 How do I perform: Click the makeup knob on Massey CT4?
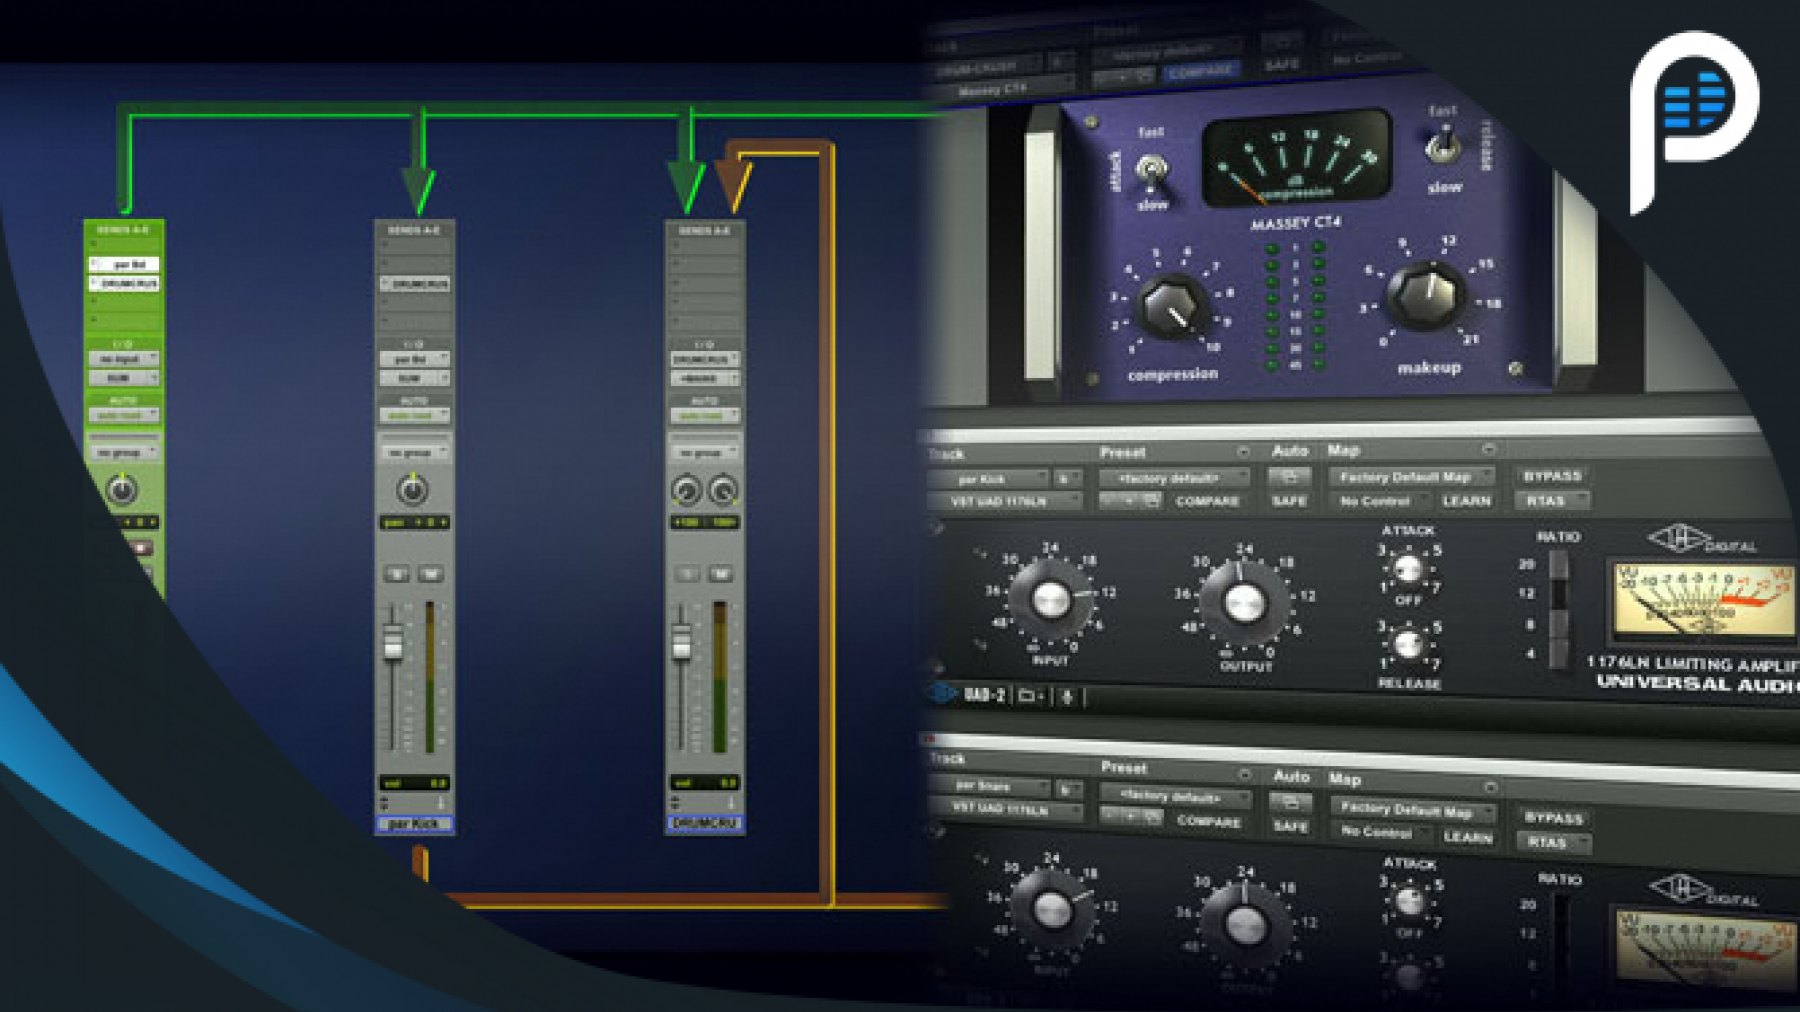click(1427, 296)
